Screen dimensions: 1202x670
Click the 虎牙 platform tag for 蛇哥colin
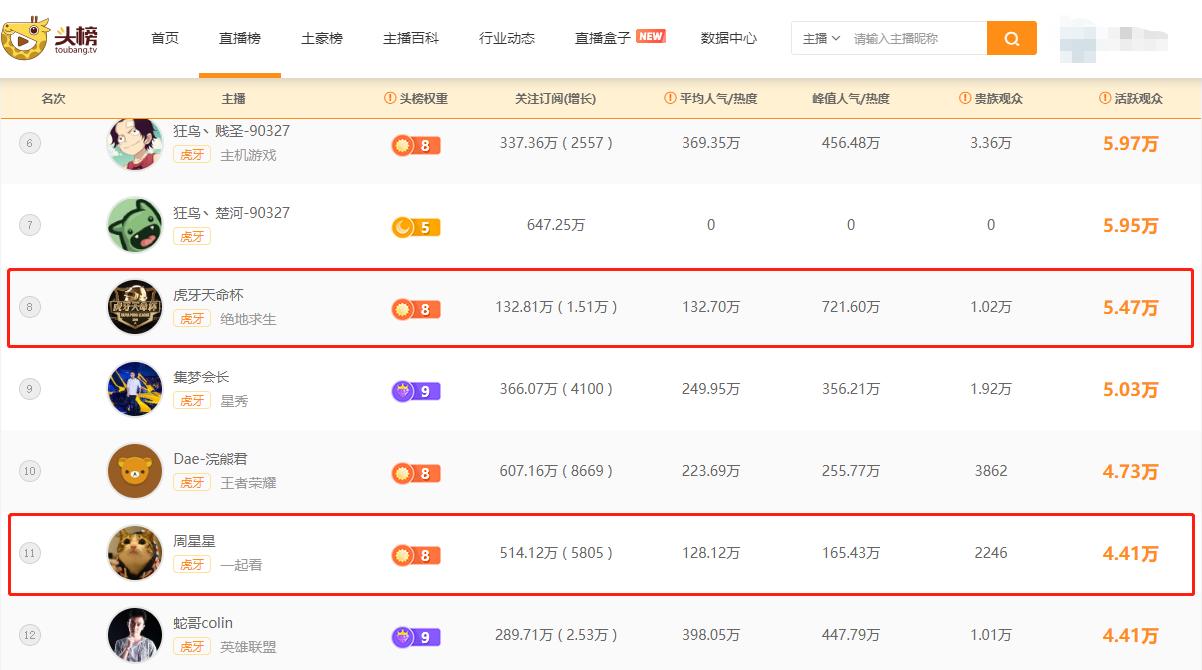pos(192,647)
